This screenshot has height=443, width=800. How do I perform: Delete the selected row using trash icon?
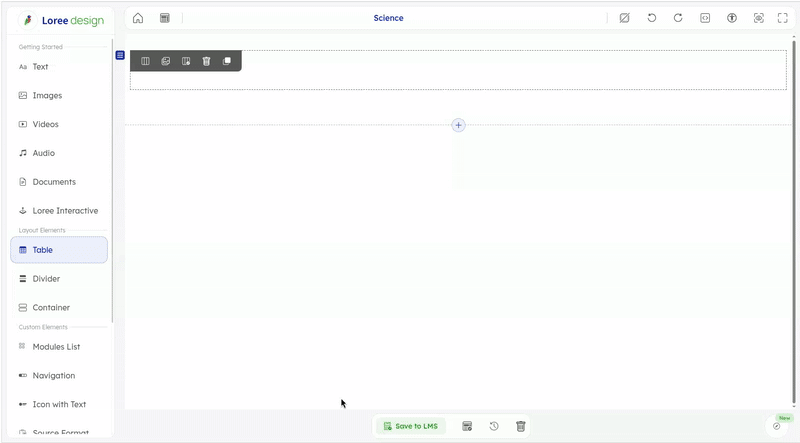click(x=206, y=61)
